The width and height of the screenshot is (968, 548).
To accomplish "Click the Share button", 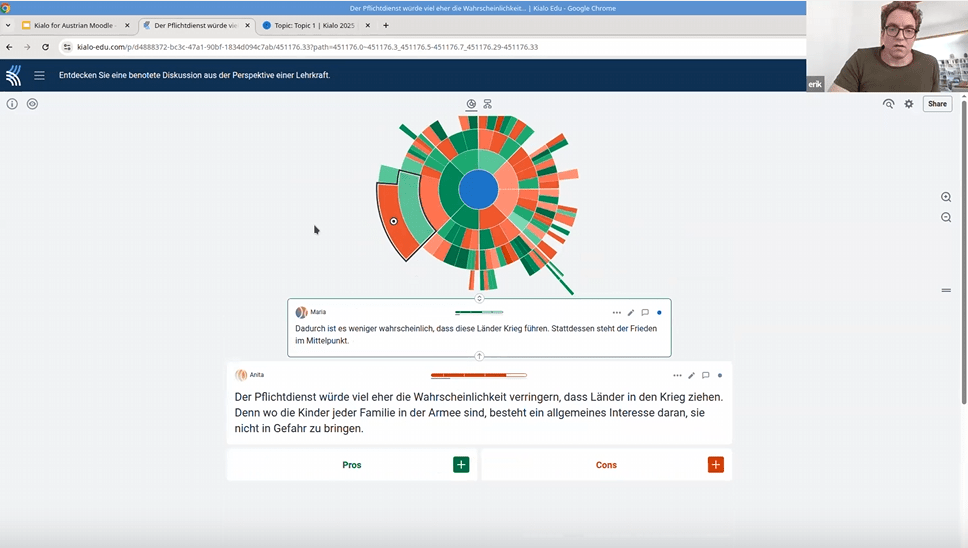I will pos(937,104).
